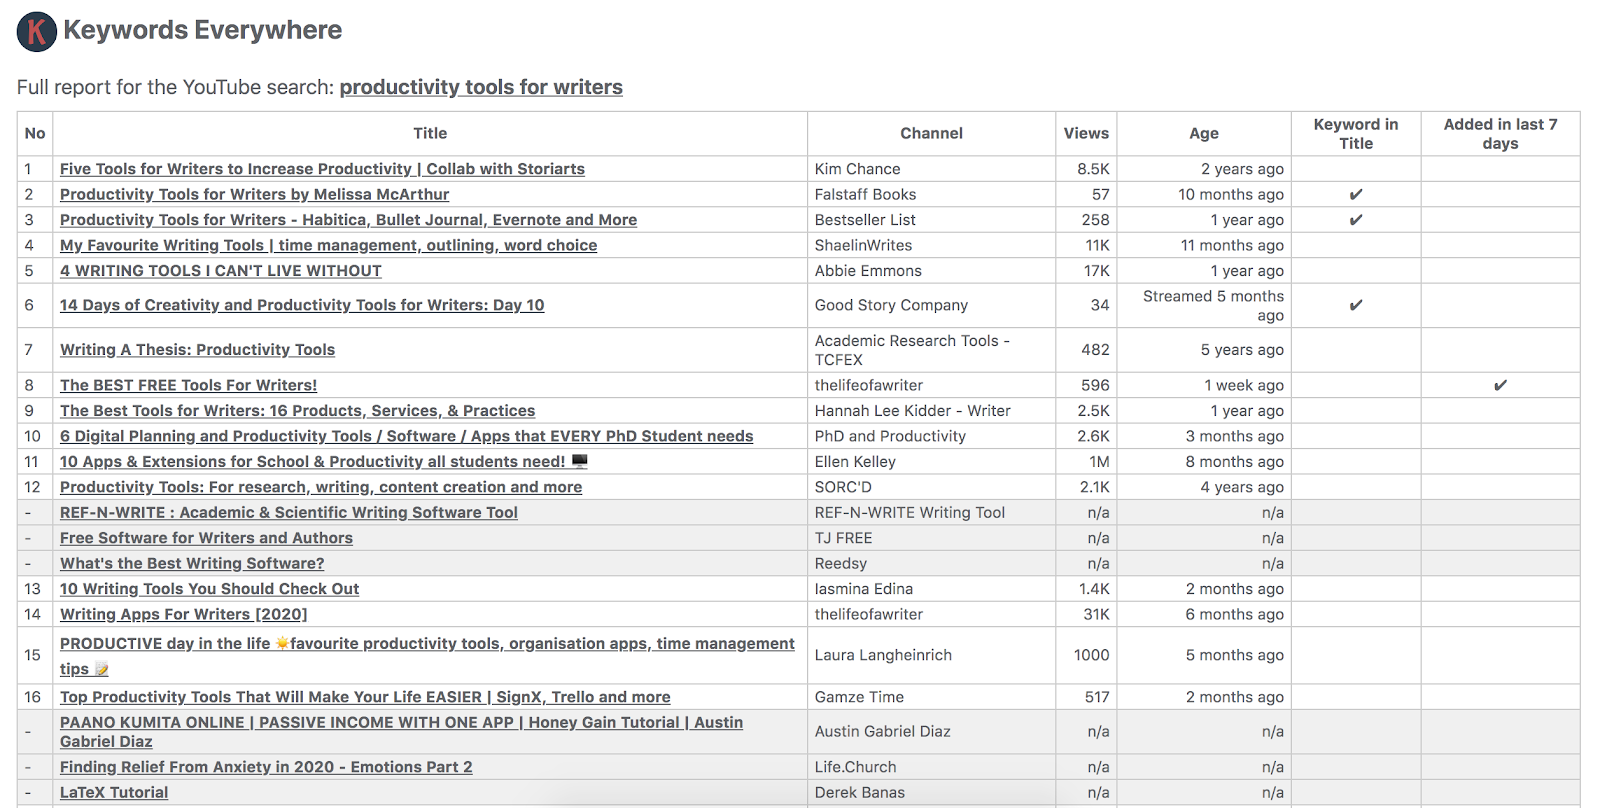Click the Keywords Everywhere logo icon
Screen dimensions: 1600x808
tap(36, 32)
